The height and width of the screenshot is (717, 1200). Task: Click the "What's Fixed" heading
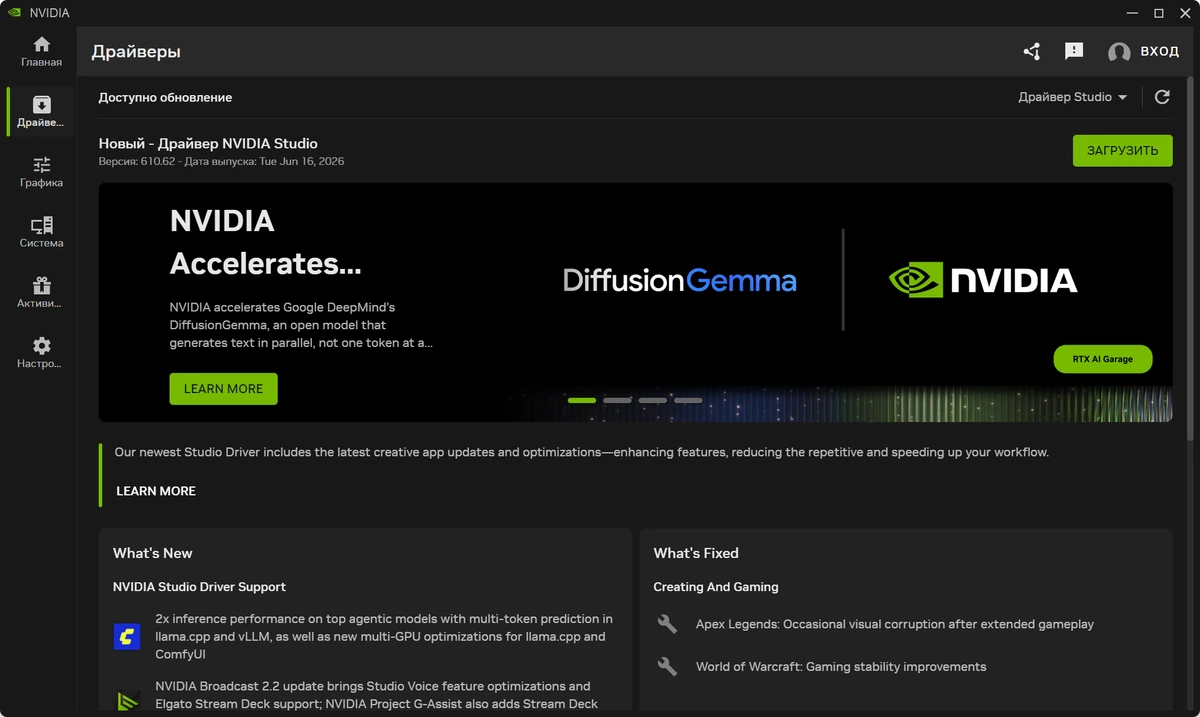[x=696, y=553]
